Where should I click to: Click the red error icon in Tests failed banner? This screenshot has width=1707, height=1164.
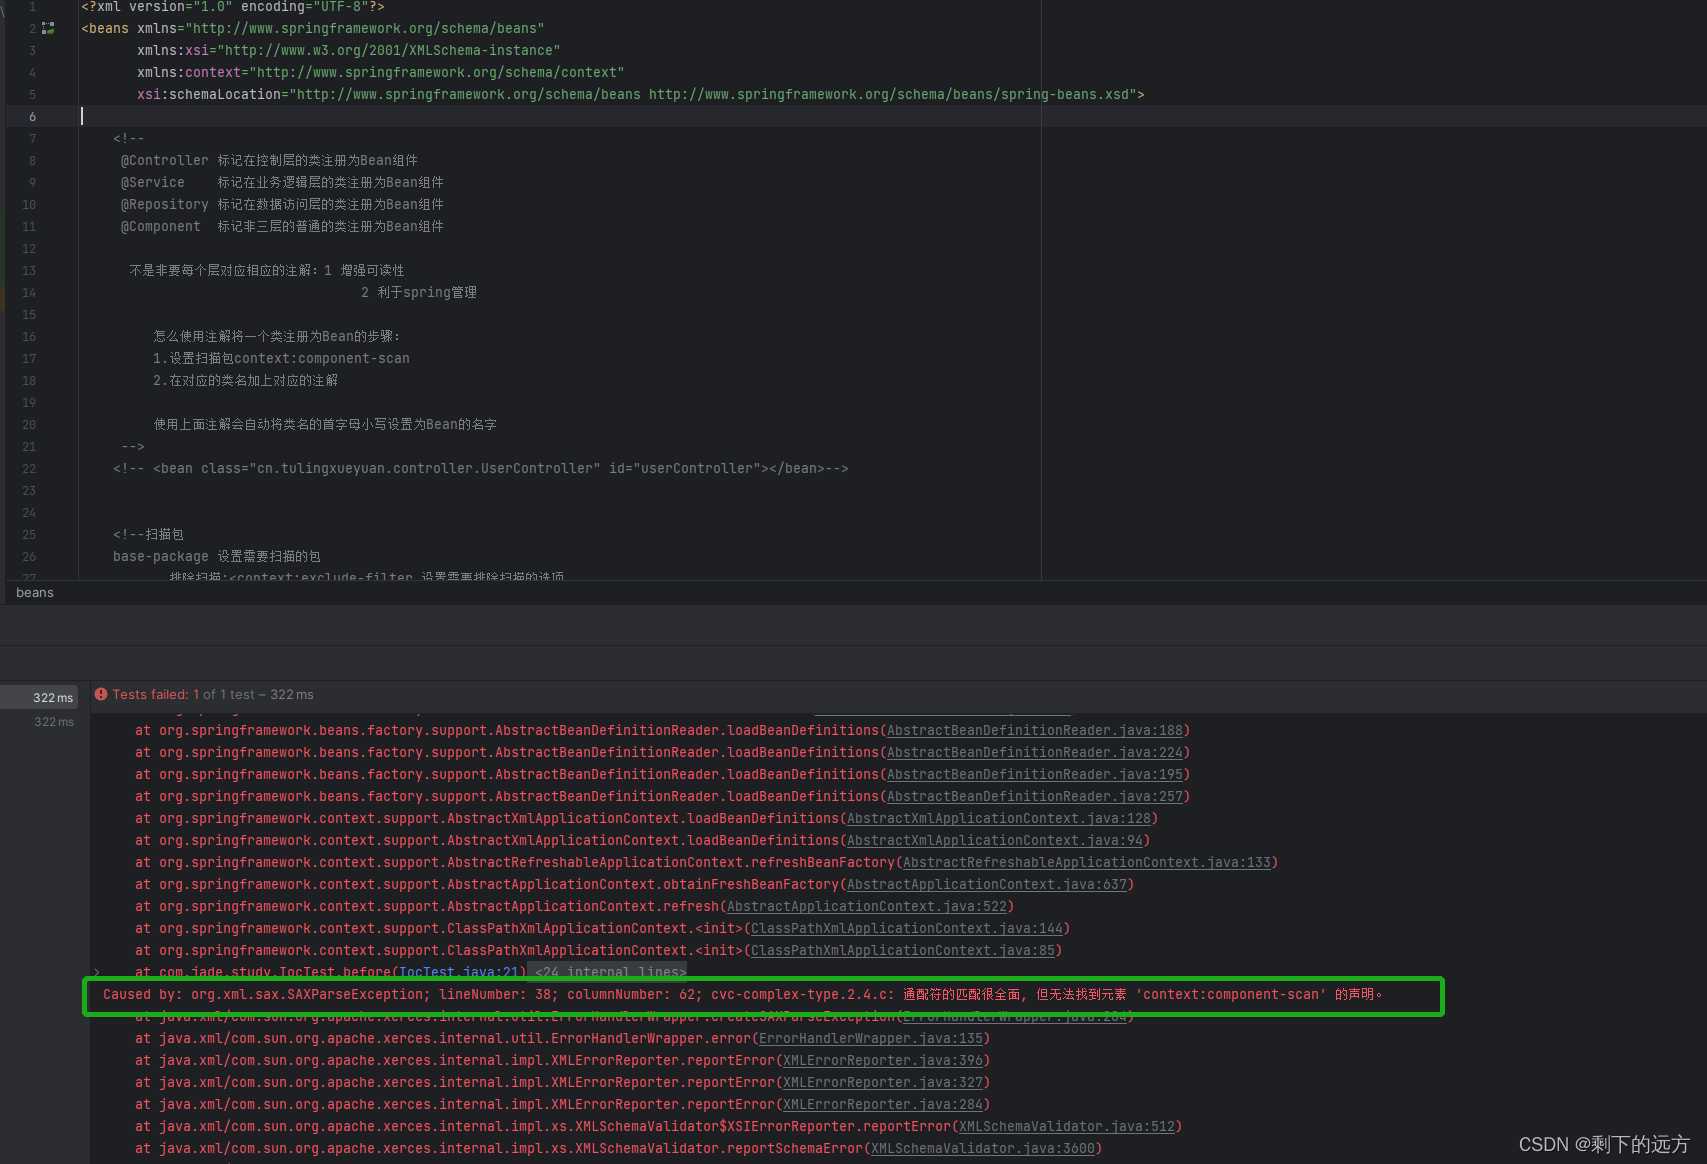click(100, 694)
